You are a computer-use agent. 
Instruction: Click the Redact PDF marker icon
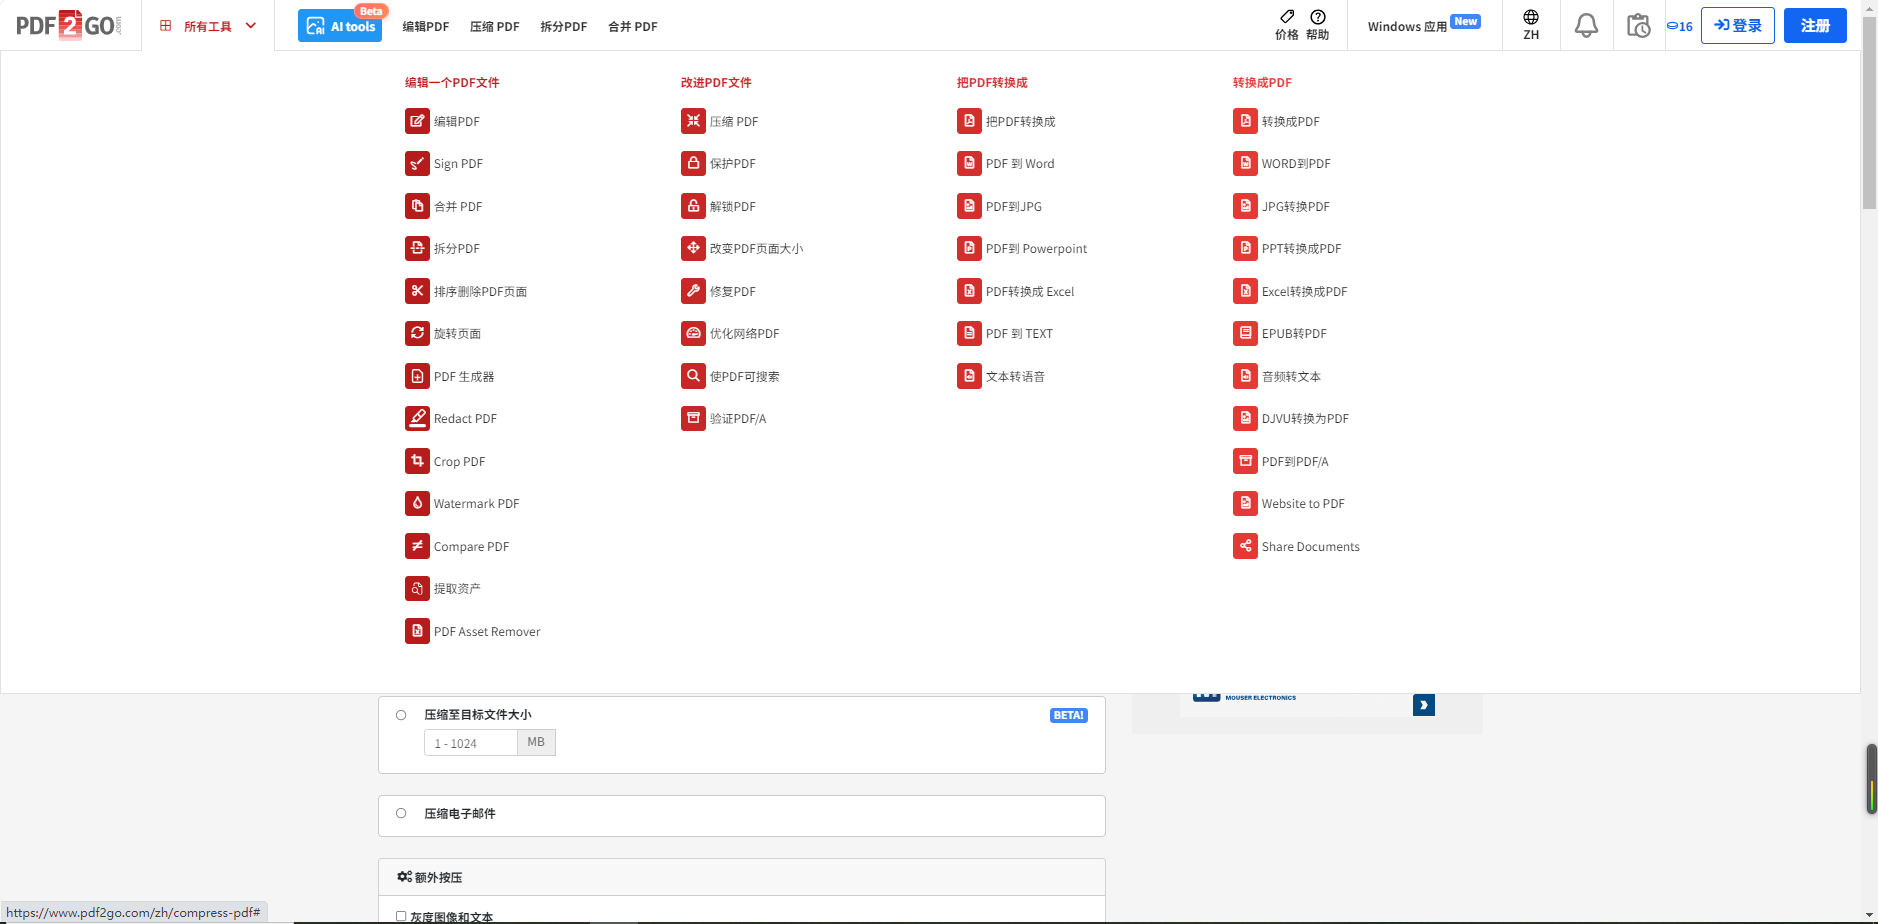click(x=417, y=418)
